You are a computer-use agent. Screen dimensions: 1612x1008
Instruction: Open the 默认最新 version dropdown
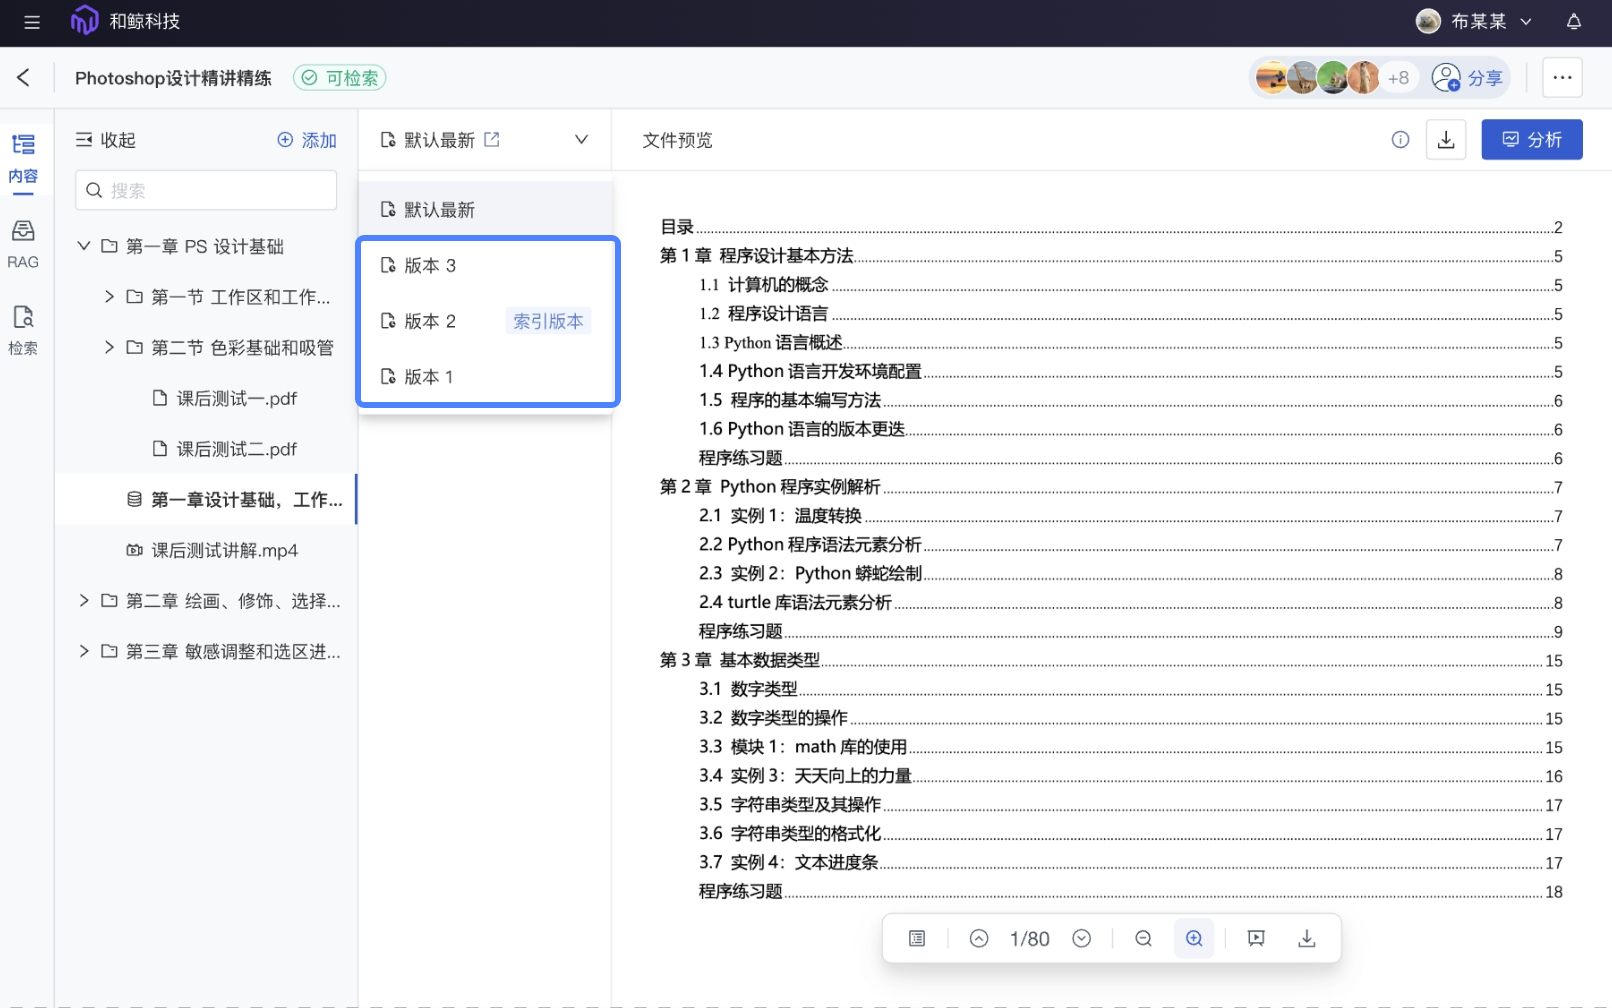click(x=581, y=139)
